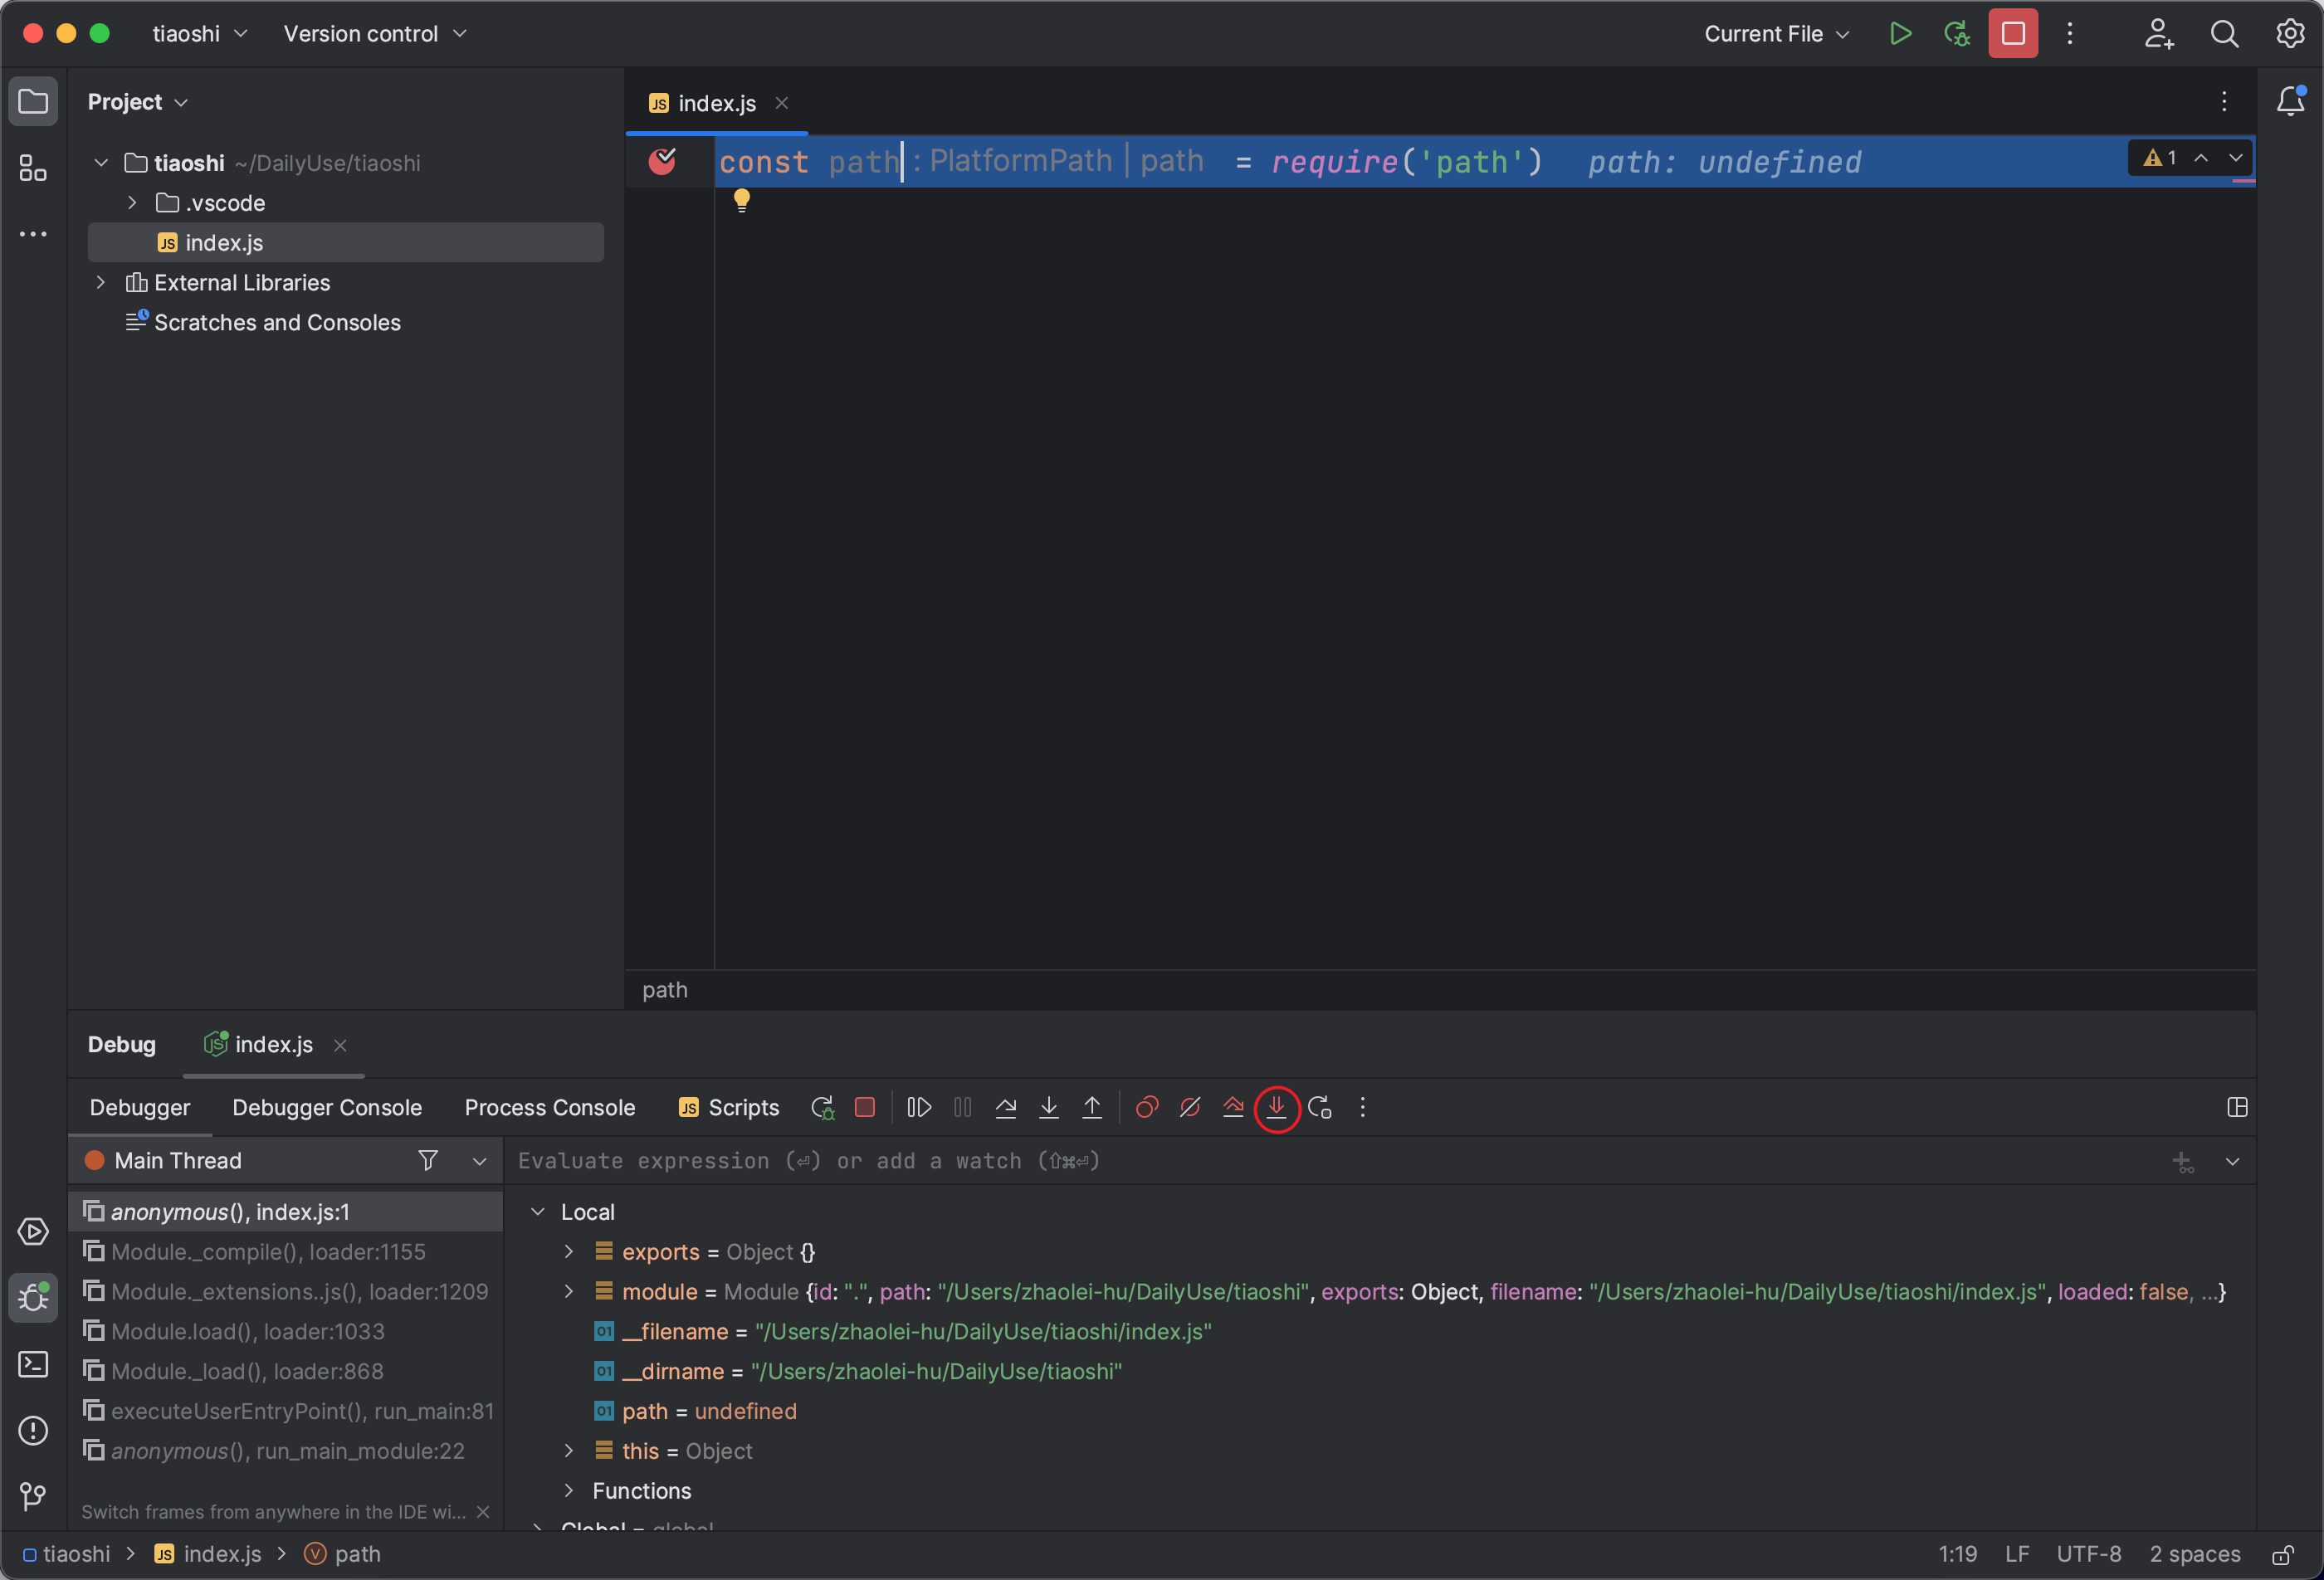The width and height of the screenshot is (2324, 1580).
Task: Click Step Over in debug toolbar
Action: [1005, 1107]
